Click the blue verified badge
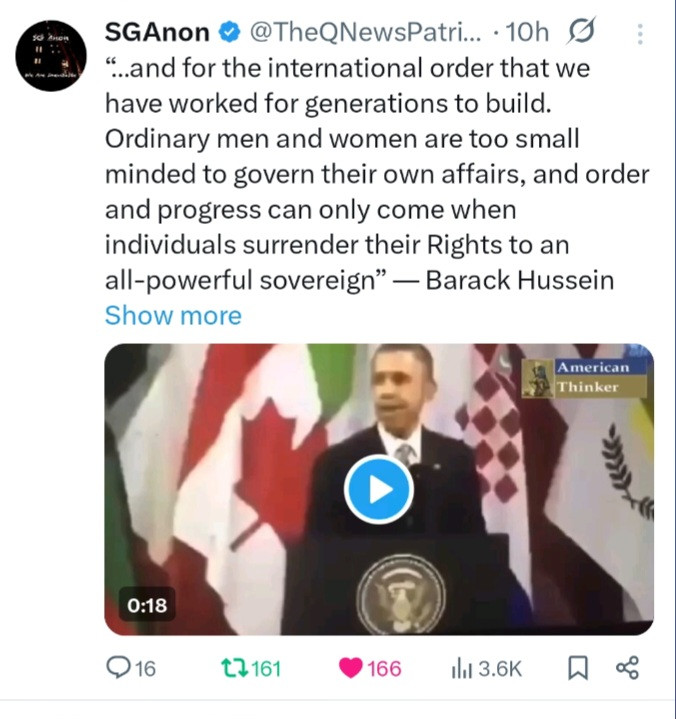Screen dimensions: 676x719 [x=229, y=33]
